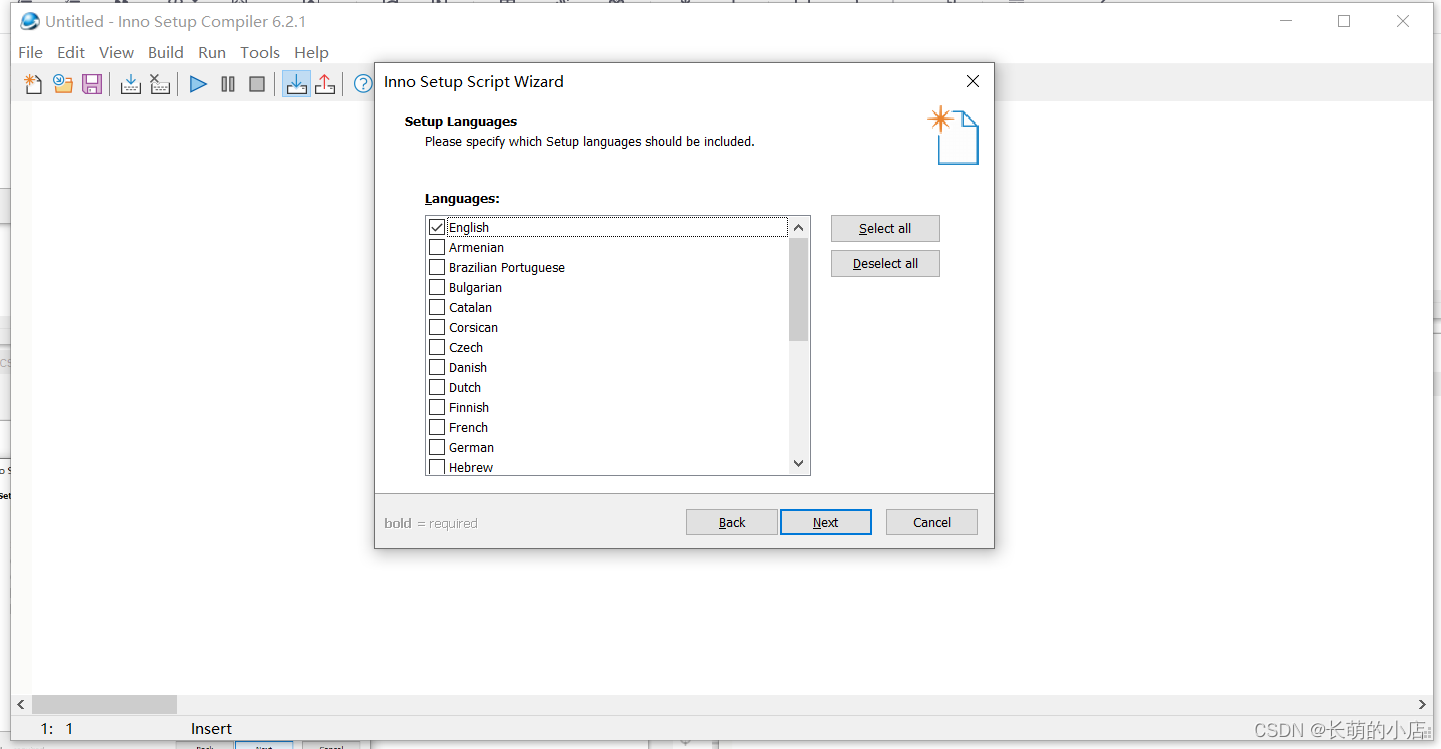Screen dimensions: 1441x749
Task: Click the Insert status bar indicator
Action: (x=211, y=729)
